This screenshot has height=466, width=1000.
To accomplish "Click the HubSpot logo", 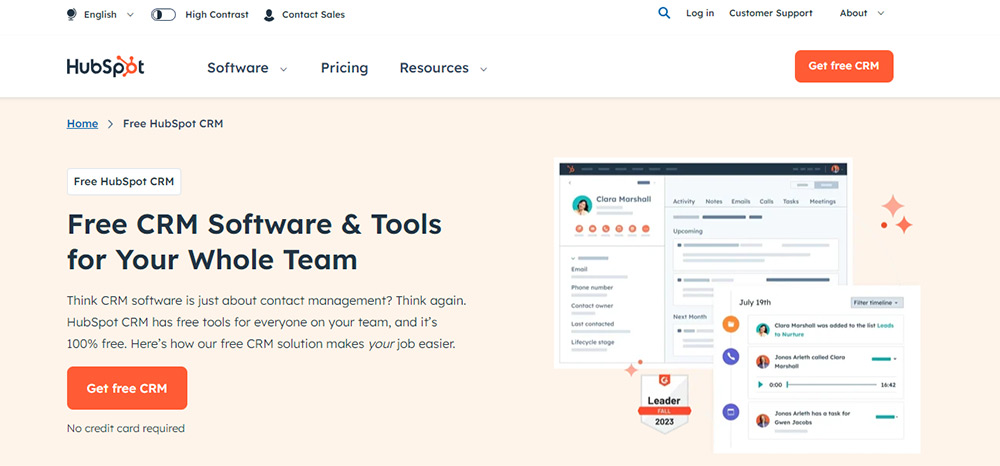I will coord(105,67).
